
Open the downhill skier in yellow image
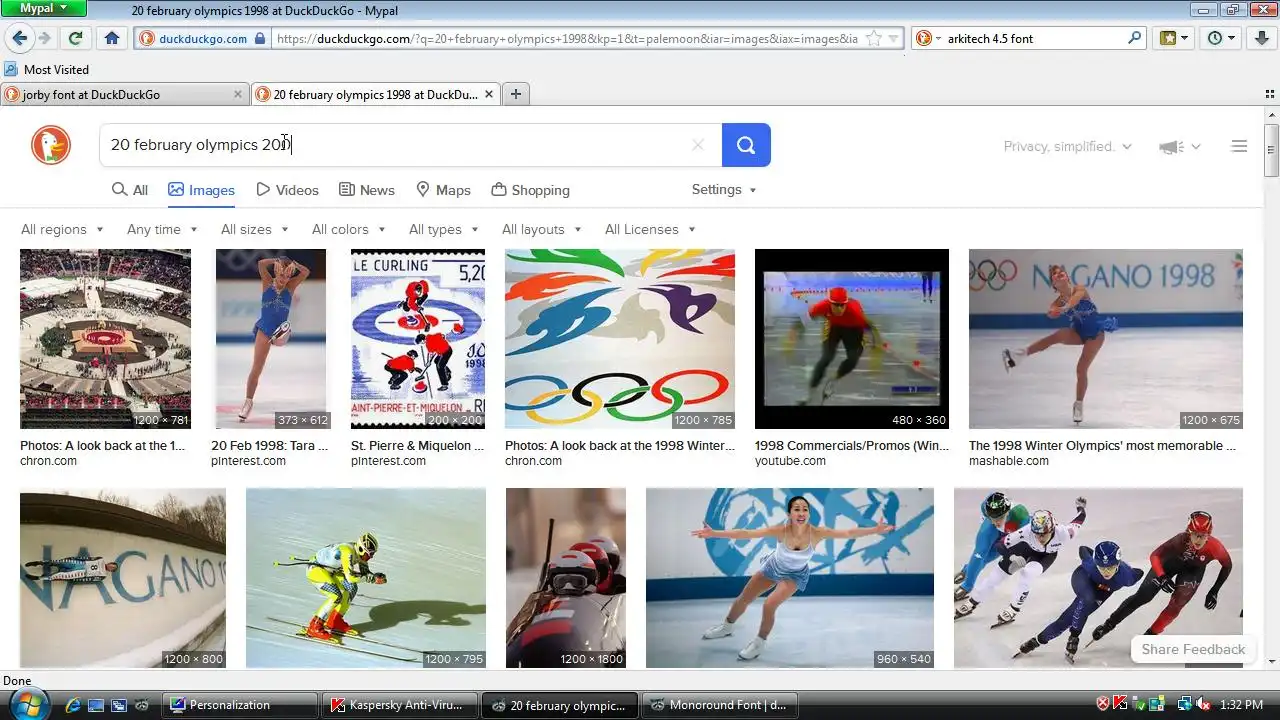[x=366, y=578]
